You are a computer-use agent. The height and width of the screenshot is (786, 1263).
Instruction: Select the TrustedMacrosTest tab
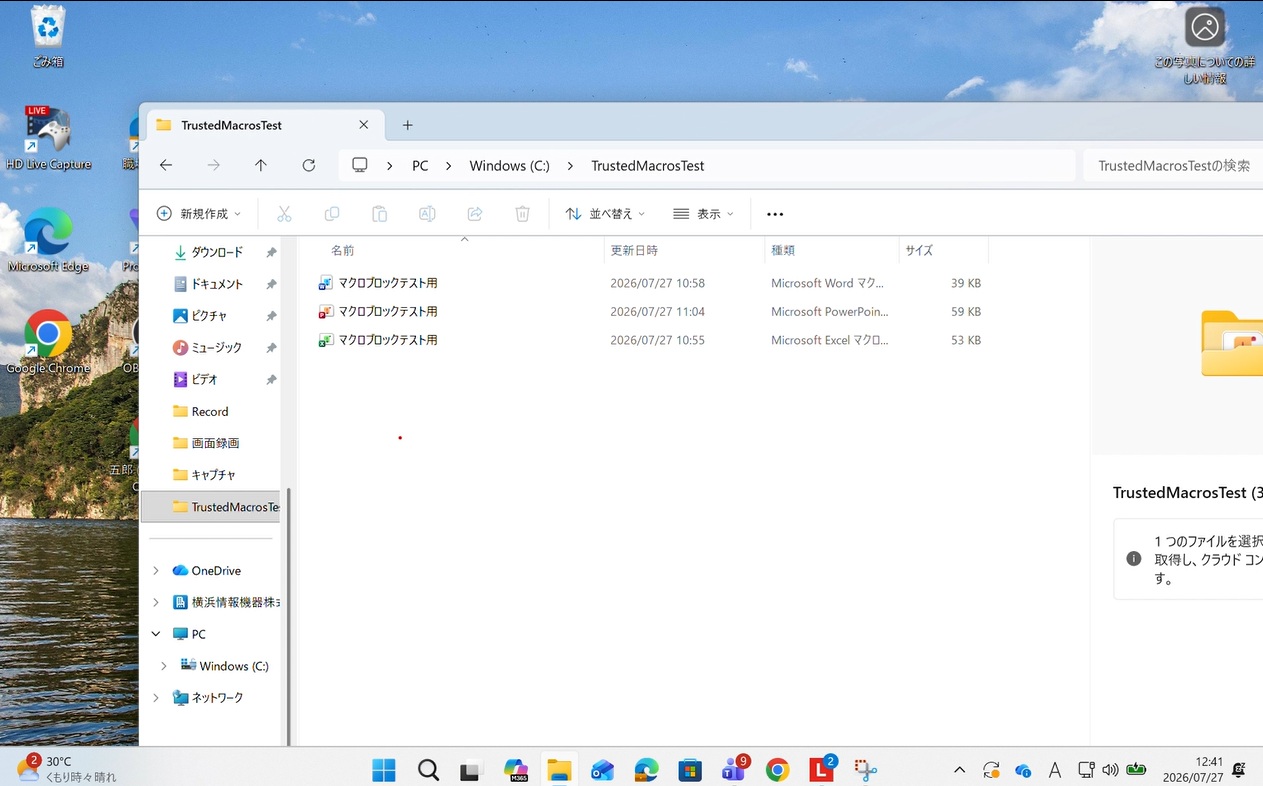(x=263, y=125)
